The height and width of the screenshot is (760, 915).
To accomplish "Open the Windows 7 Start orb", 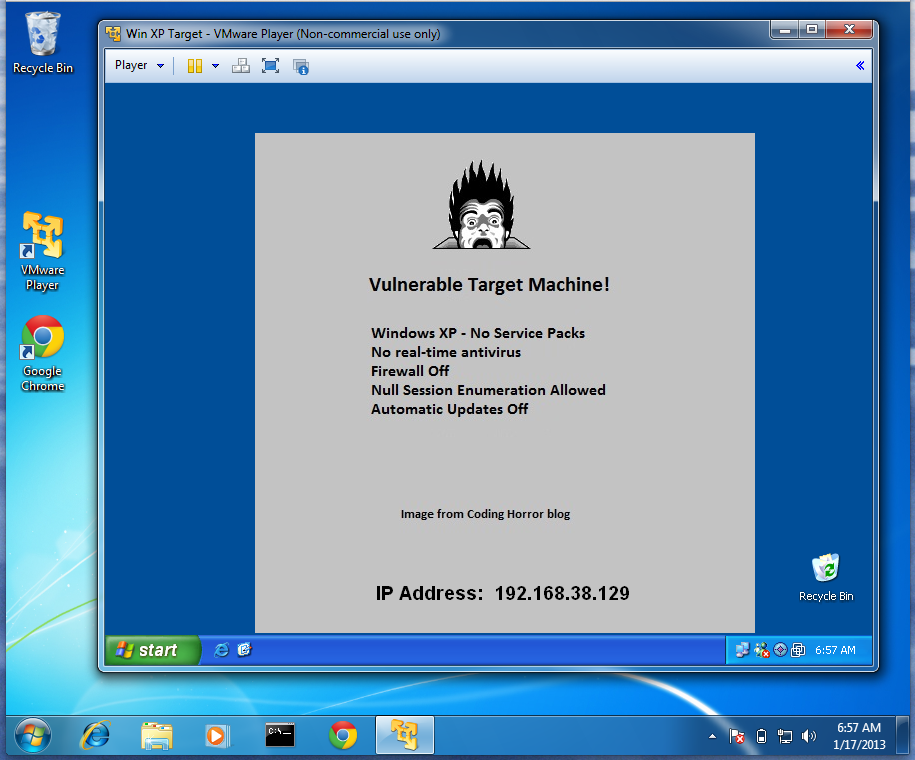I will (33, 736).
